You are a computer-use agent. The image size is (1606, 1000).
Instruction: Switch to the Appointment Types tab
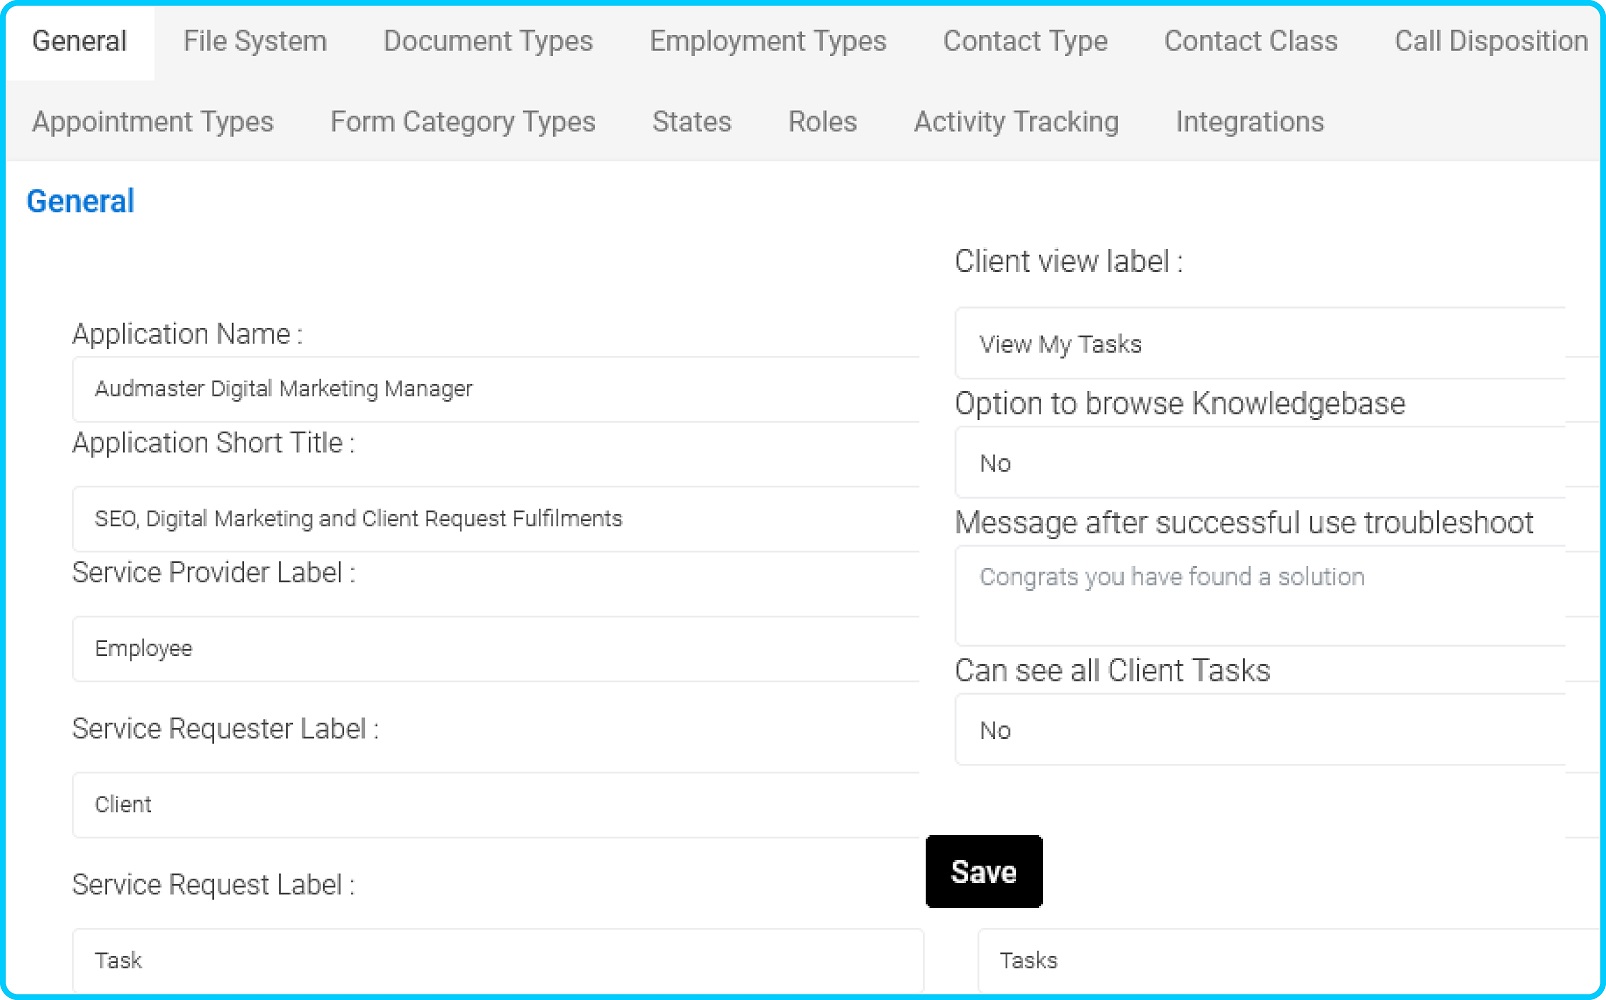[153, 121]
